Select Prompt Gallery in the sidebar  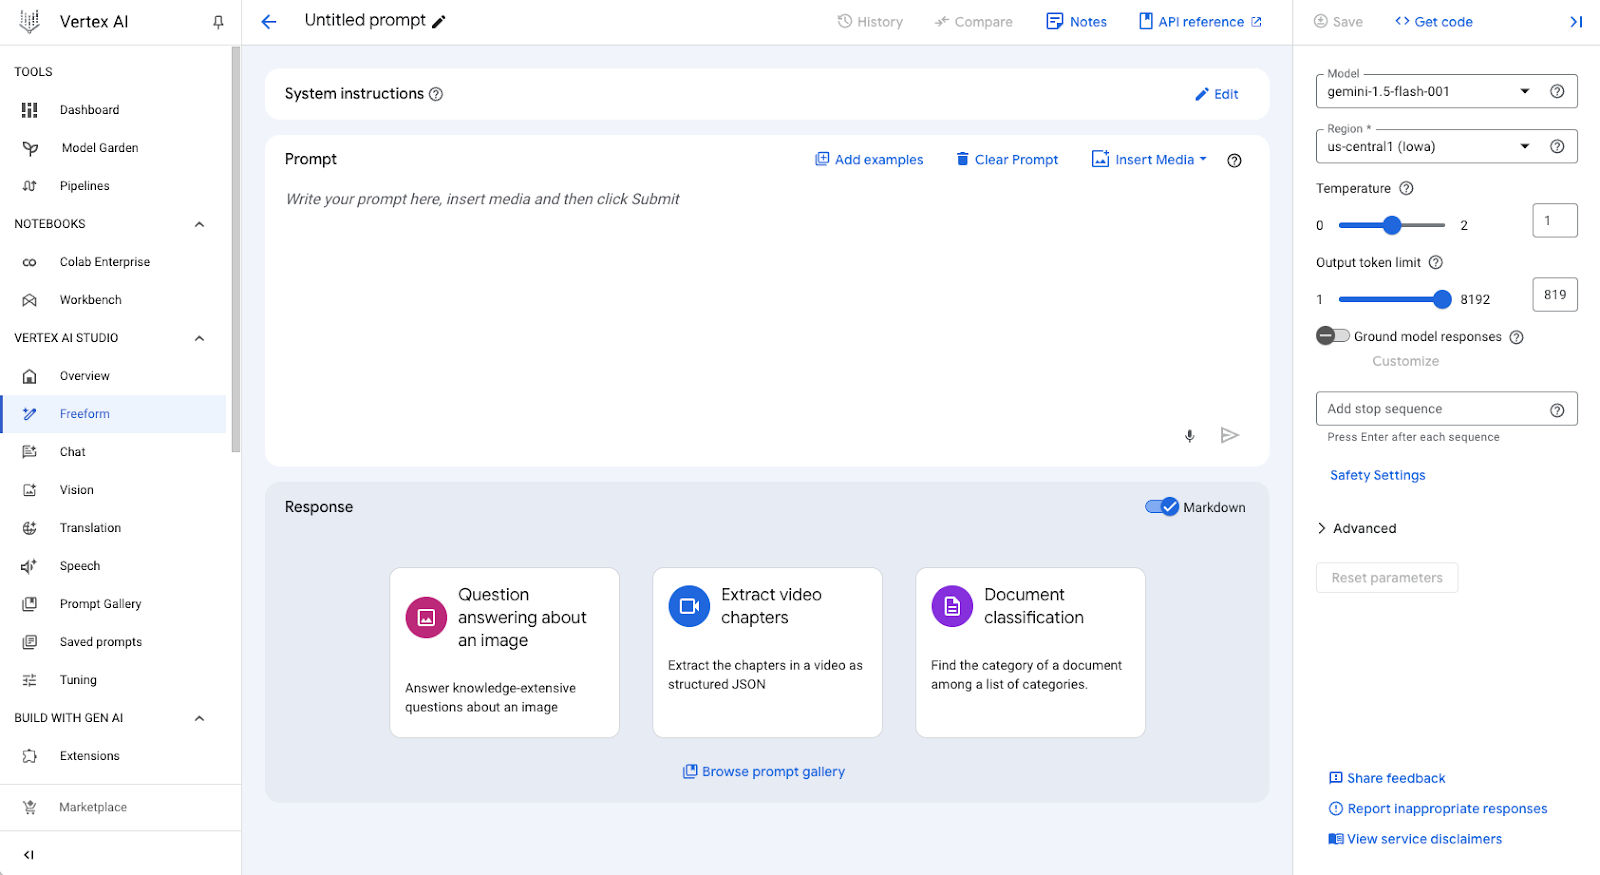(100, 604)
